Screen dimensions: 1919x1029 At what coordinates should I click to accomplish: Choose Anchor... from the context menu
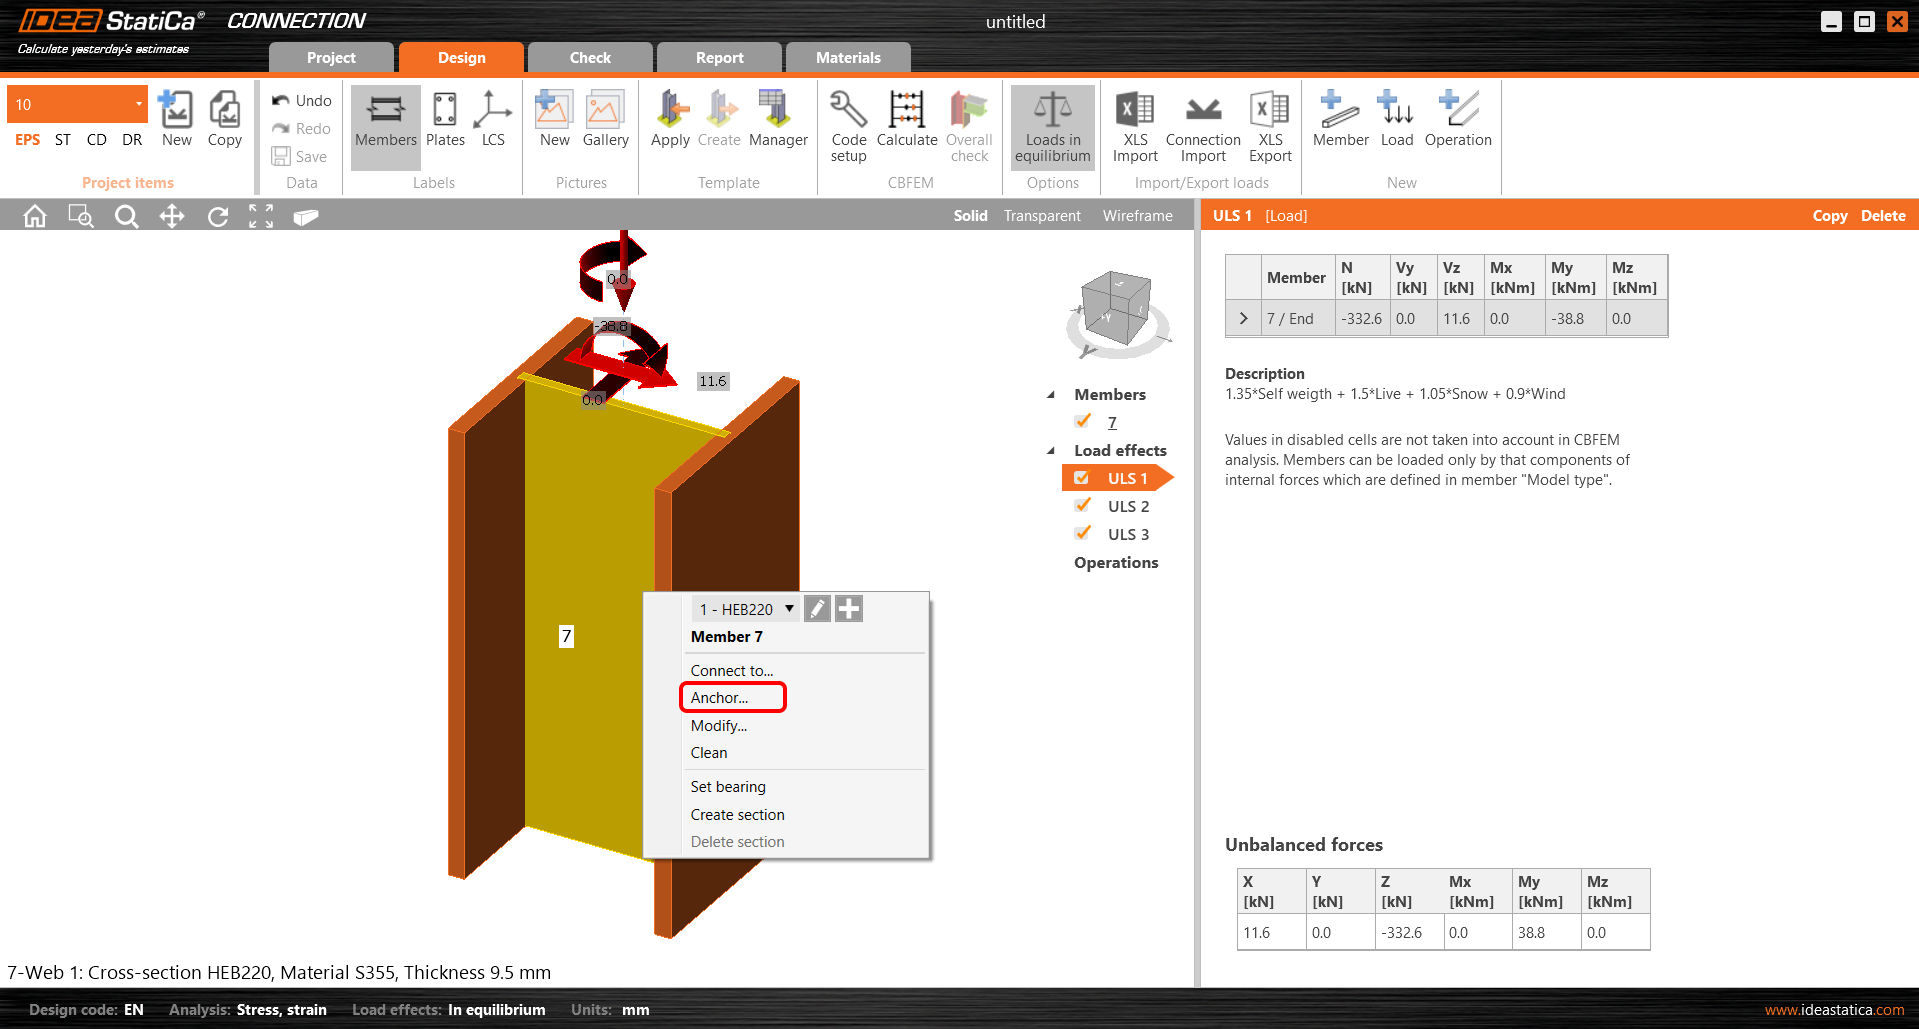(x=720, y=698)
